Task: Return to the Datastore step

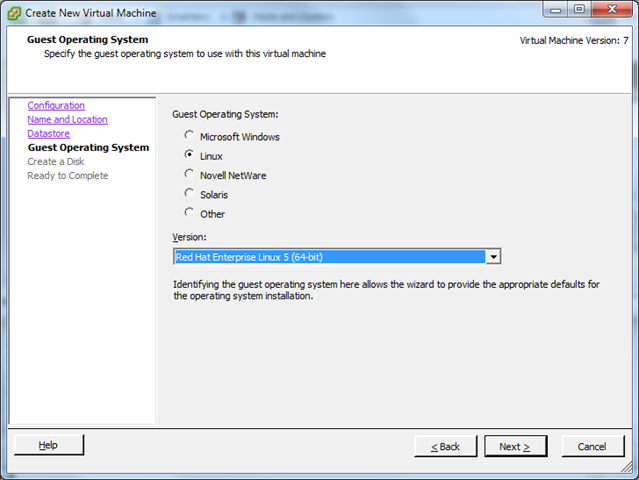Action: tap(48, 134)
